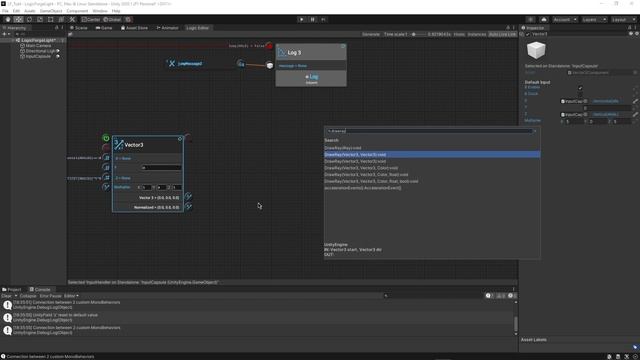This screenshot has height=360, width=640.
Task: Click the Generate button in Logic Editor
Action: tap(371, 34)
